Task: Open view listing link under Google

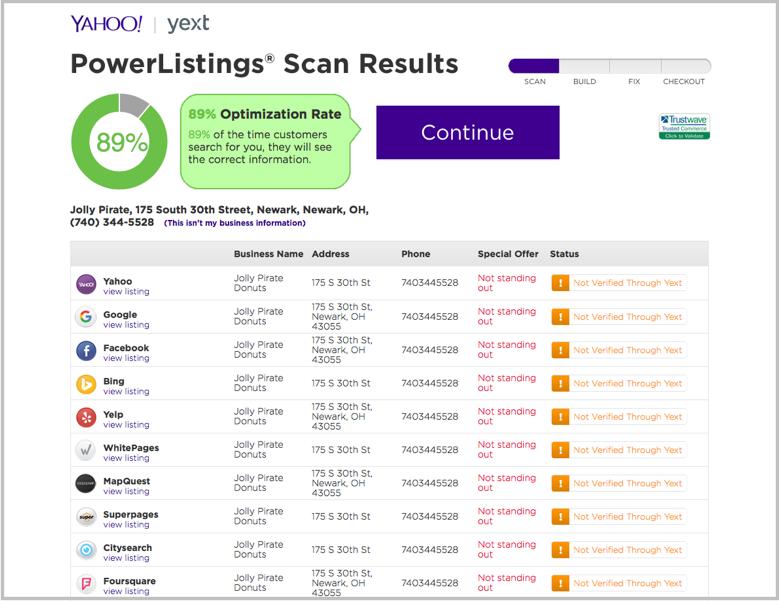Action: tap(126, 325)
